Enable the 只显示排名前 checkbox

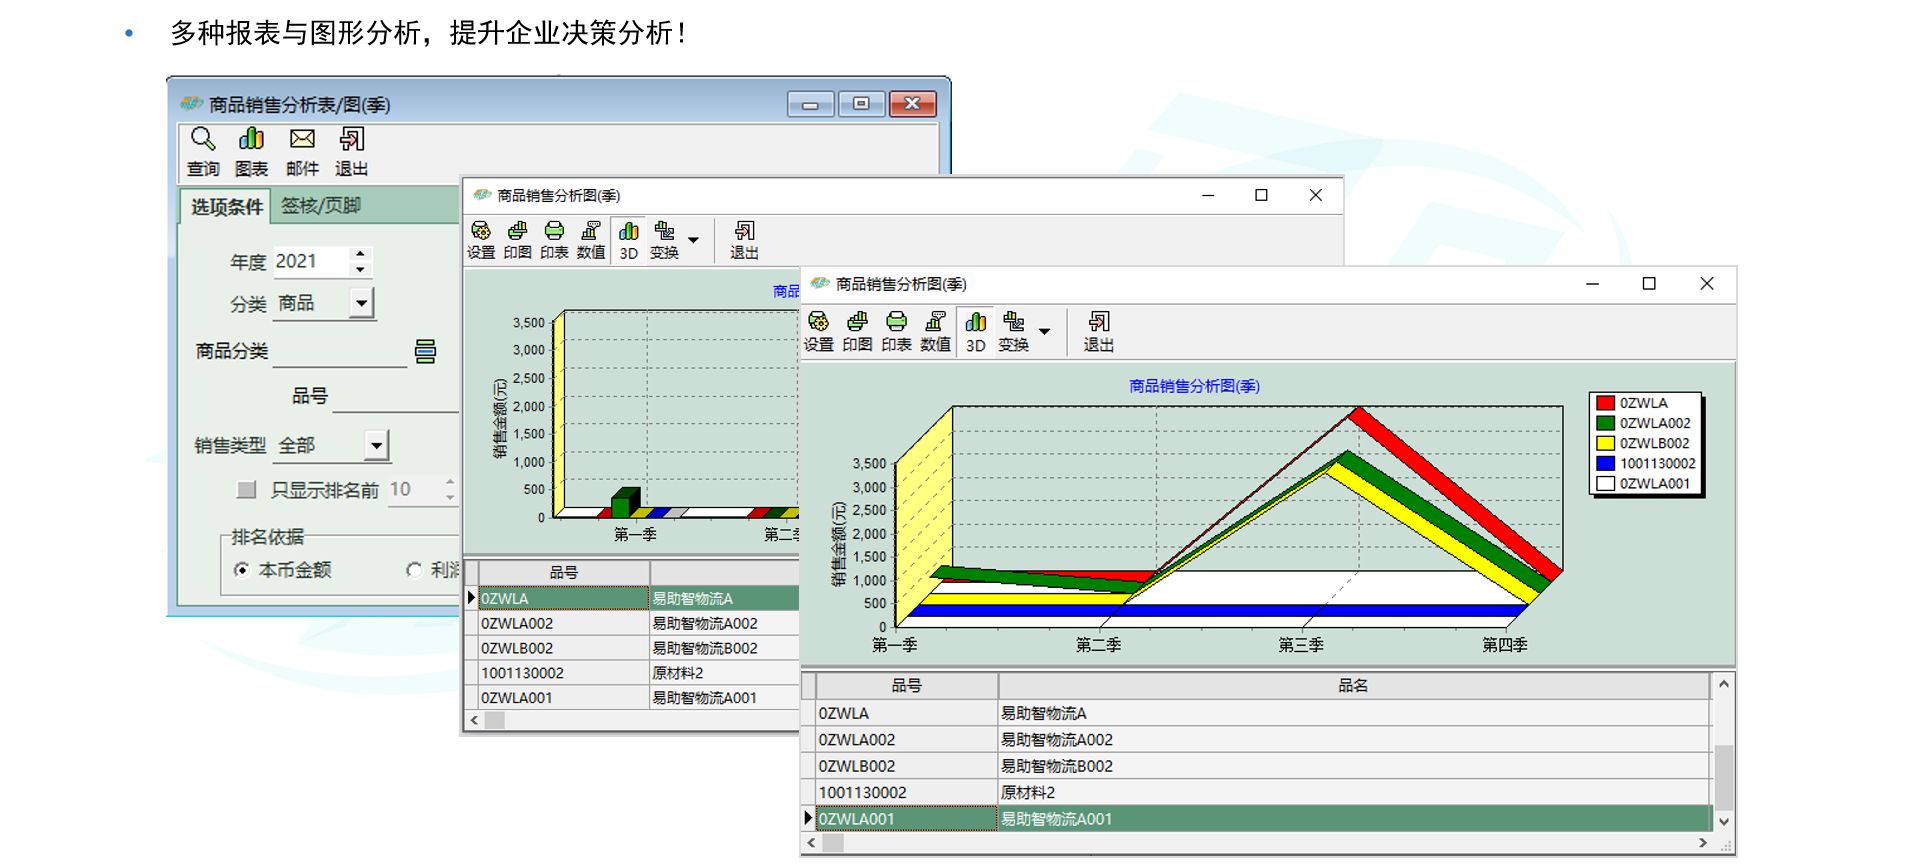point(246,489)
